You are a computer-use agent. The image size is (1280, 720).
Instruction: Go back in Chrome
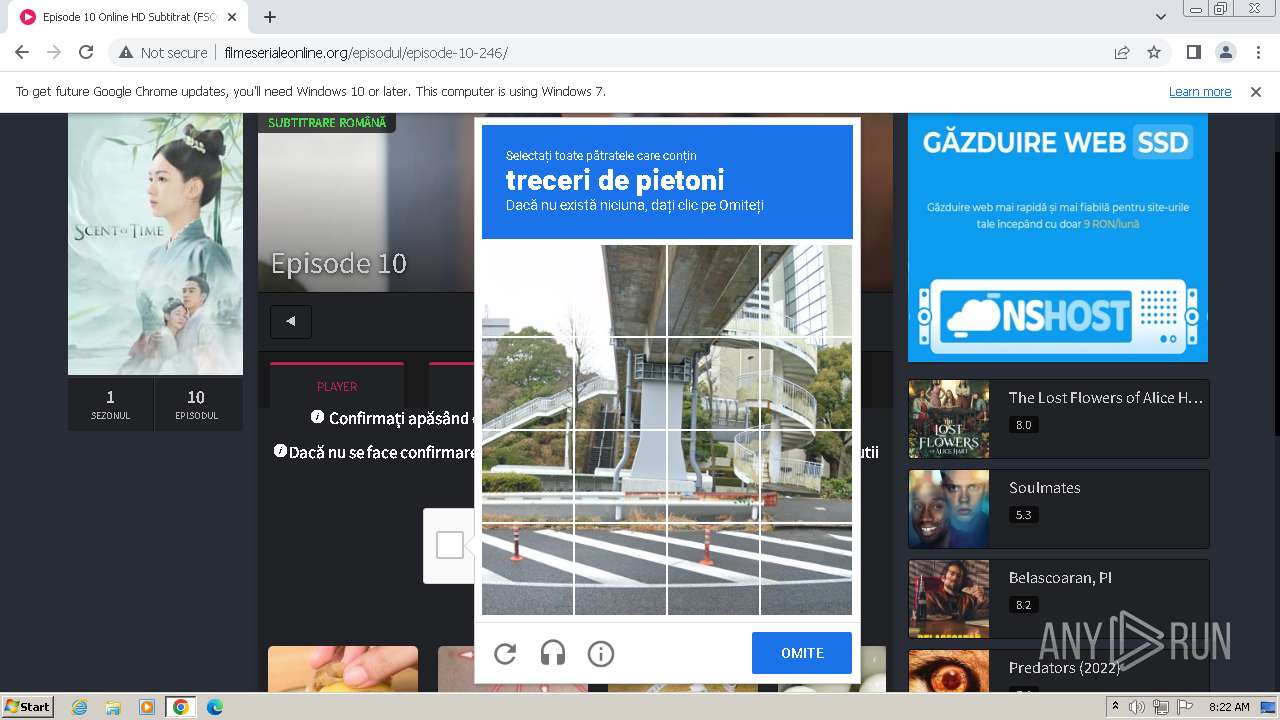tap(22, 52)
